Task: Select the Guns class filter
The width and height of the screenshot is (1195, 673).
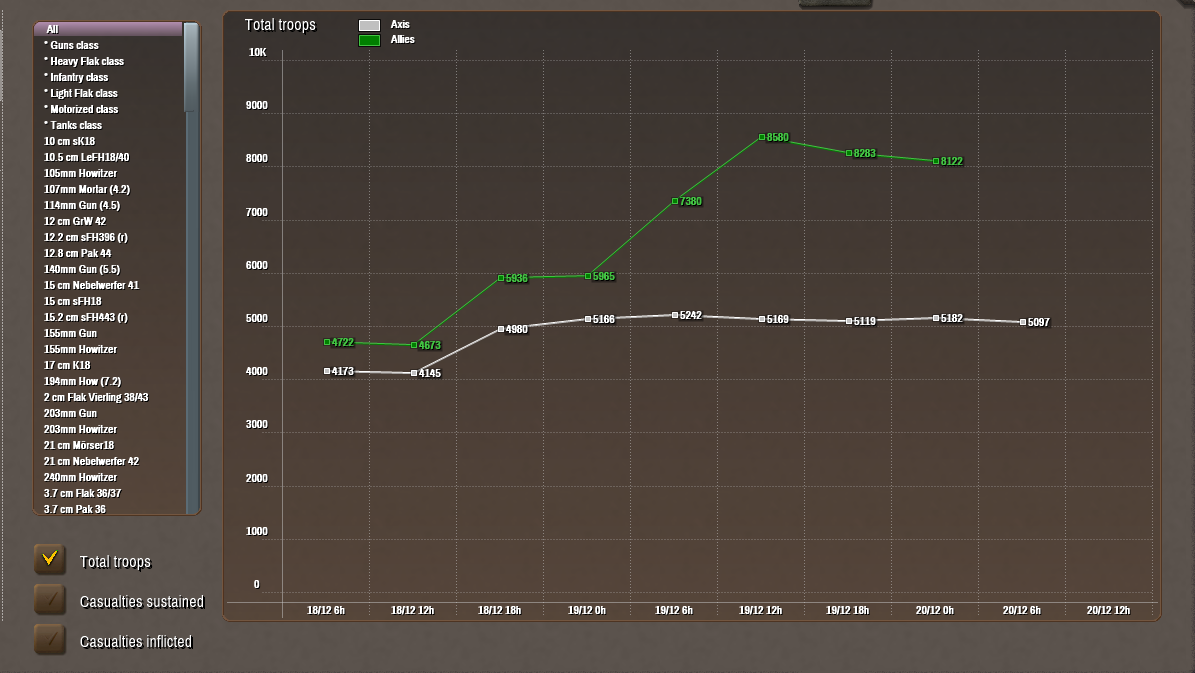Action: pos(108,45)
